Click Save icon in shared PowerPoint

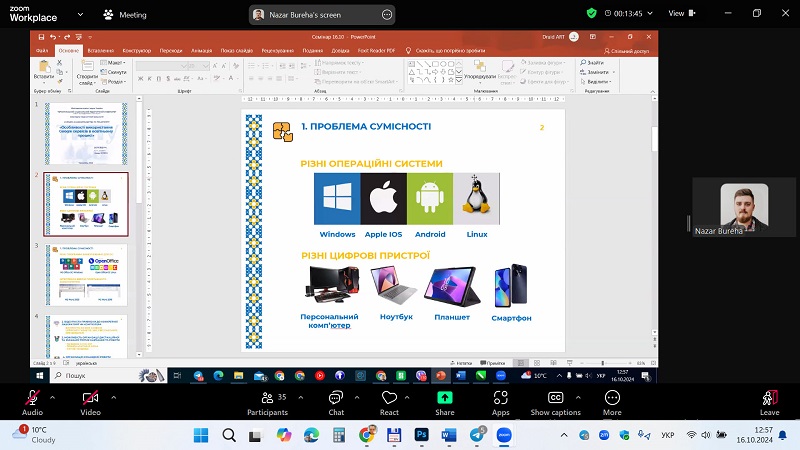41,37
